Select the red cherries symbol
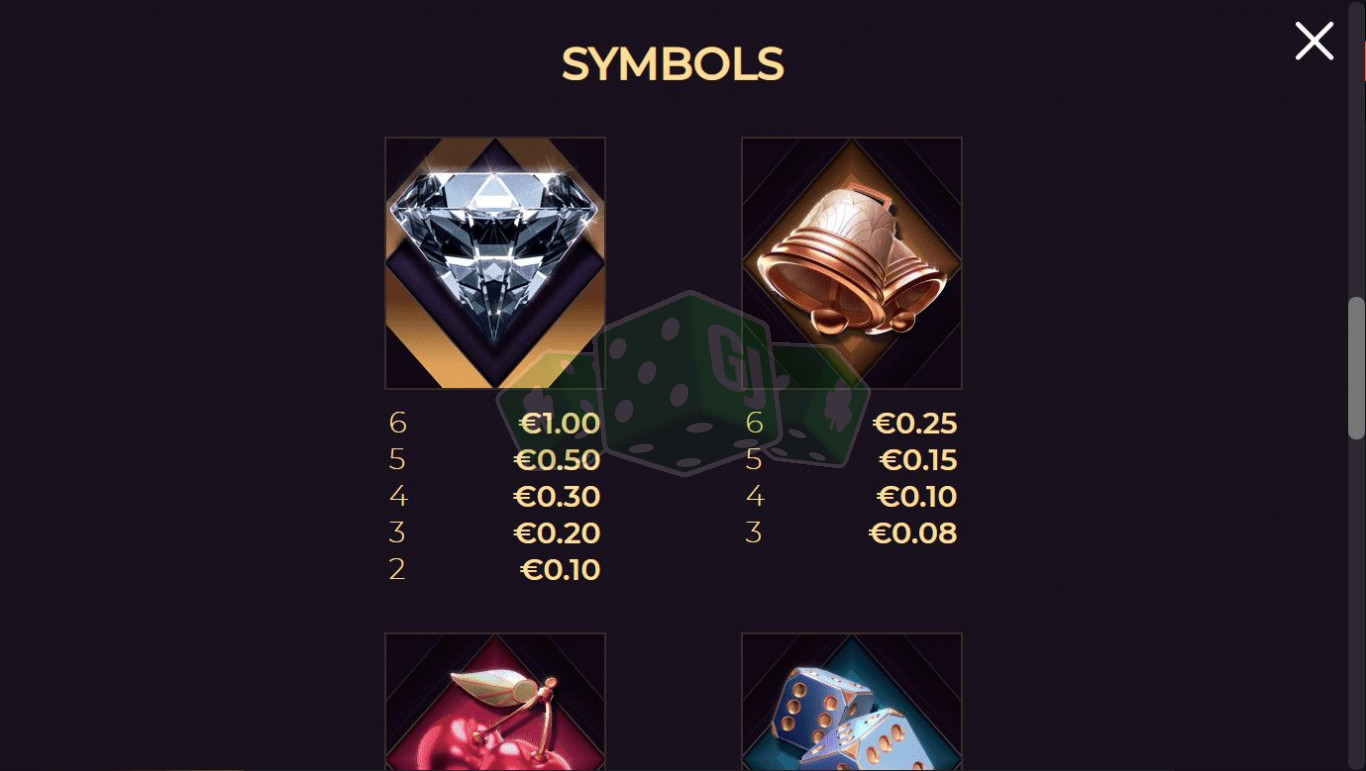The image size is (1366, 771). (x=495, y=702)
